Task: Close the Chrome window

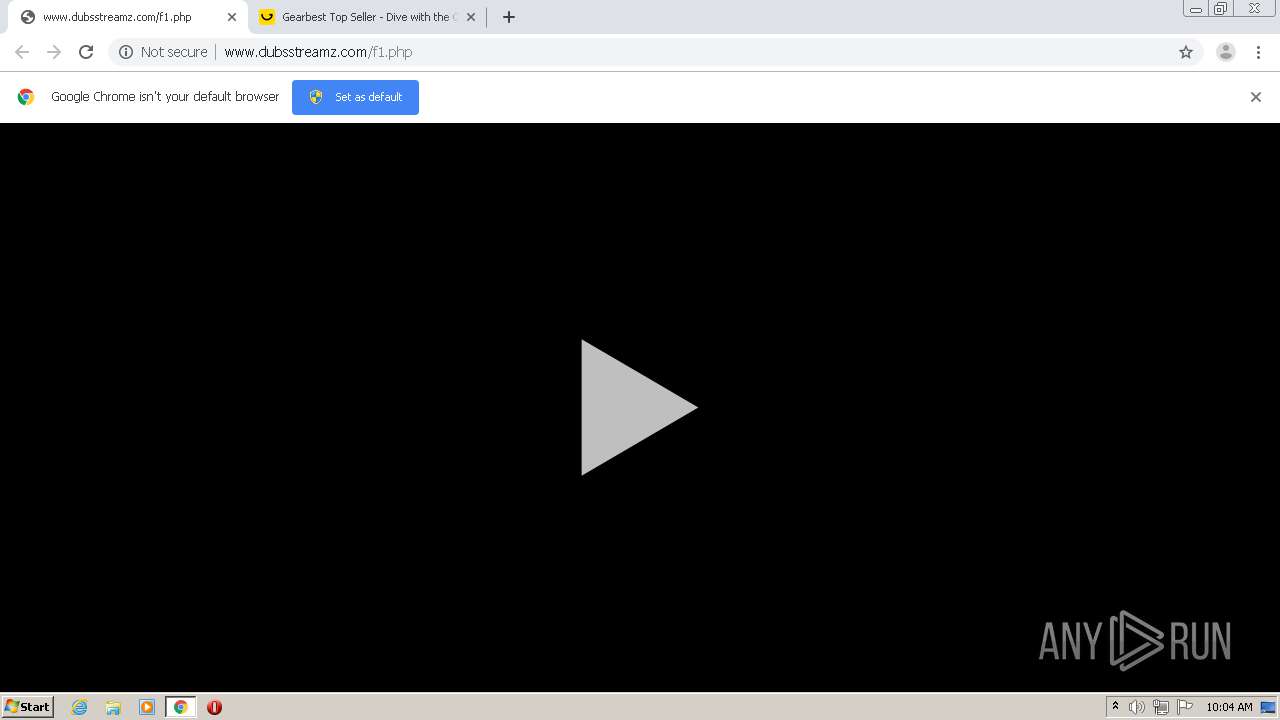Action: 1254,9
